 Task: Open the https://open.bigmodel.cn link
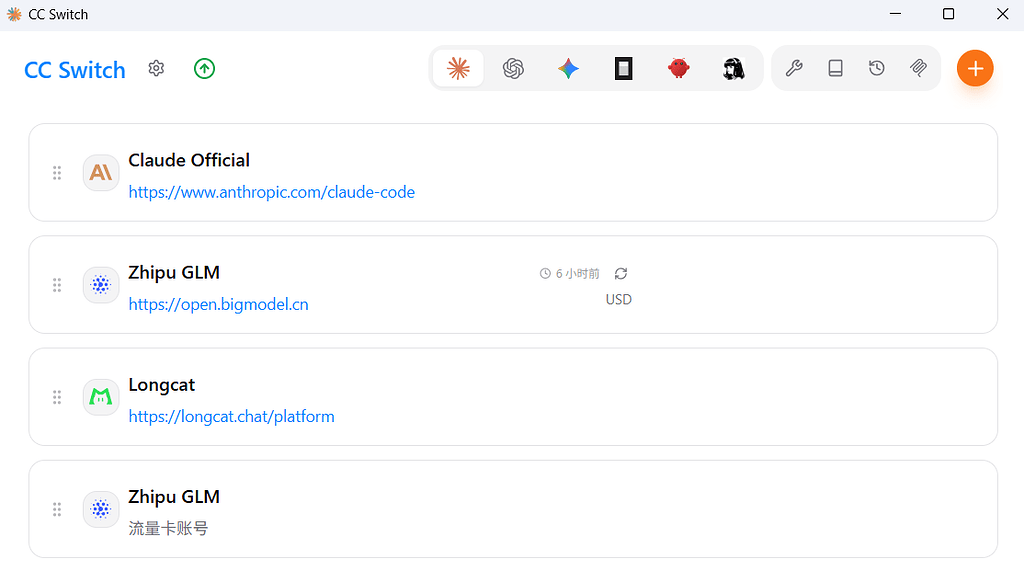click(218, 304)
